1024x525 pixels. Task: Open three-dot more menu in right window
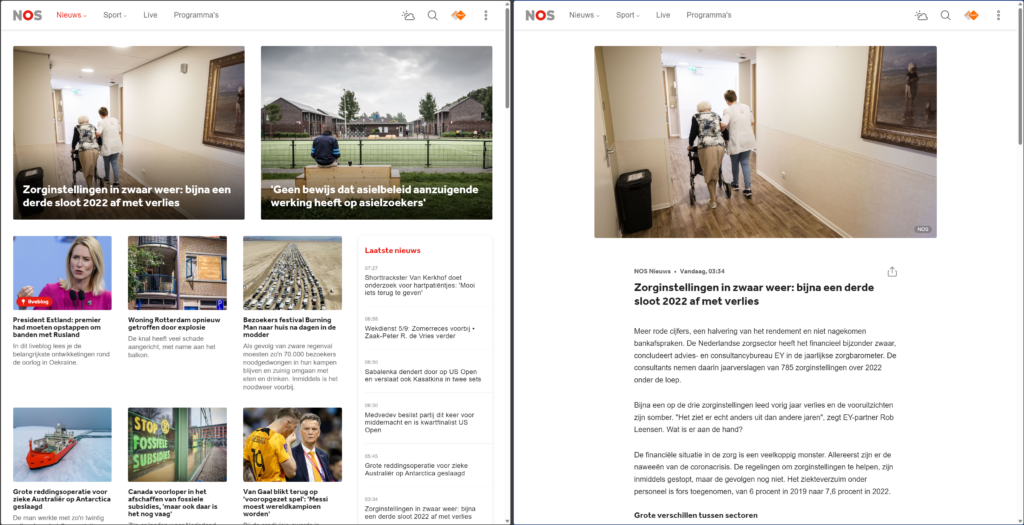click(x=998, y=15)
